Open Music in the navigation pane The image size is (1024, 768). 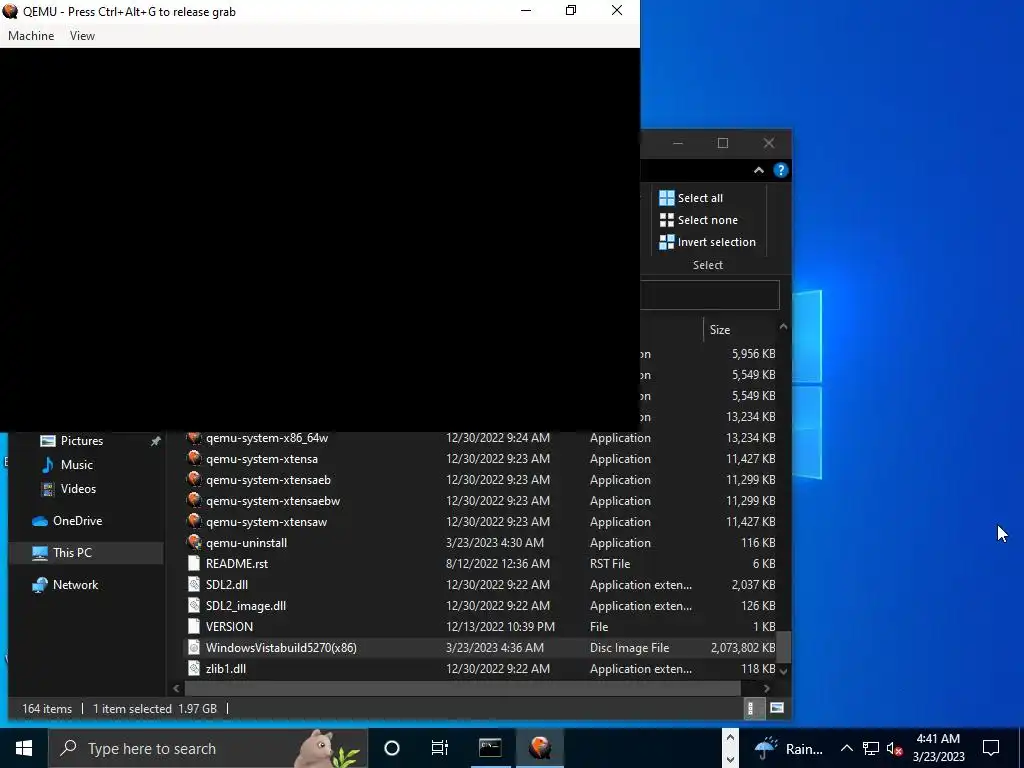point(76,465)
